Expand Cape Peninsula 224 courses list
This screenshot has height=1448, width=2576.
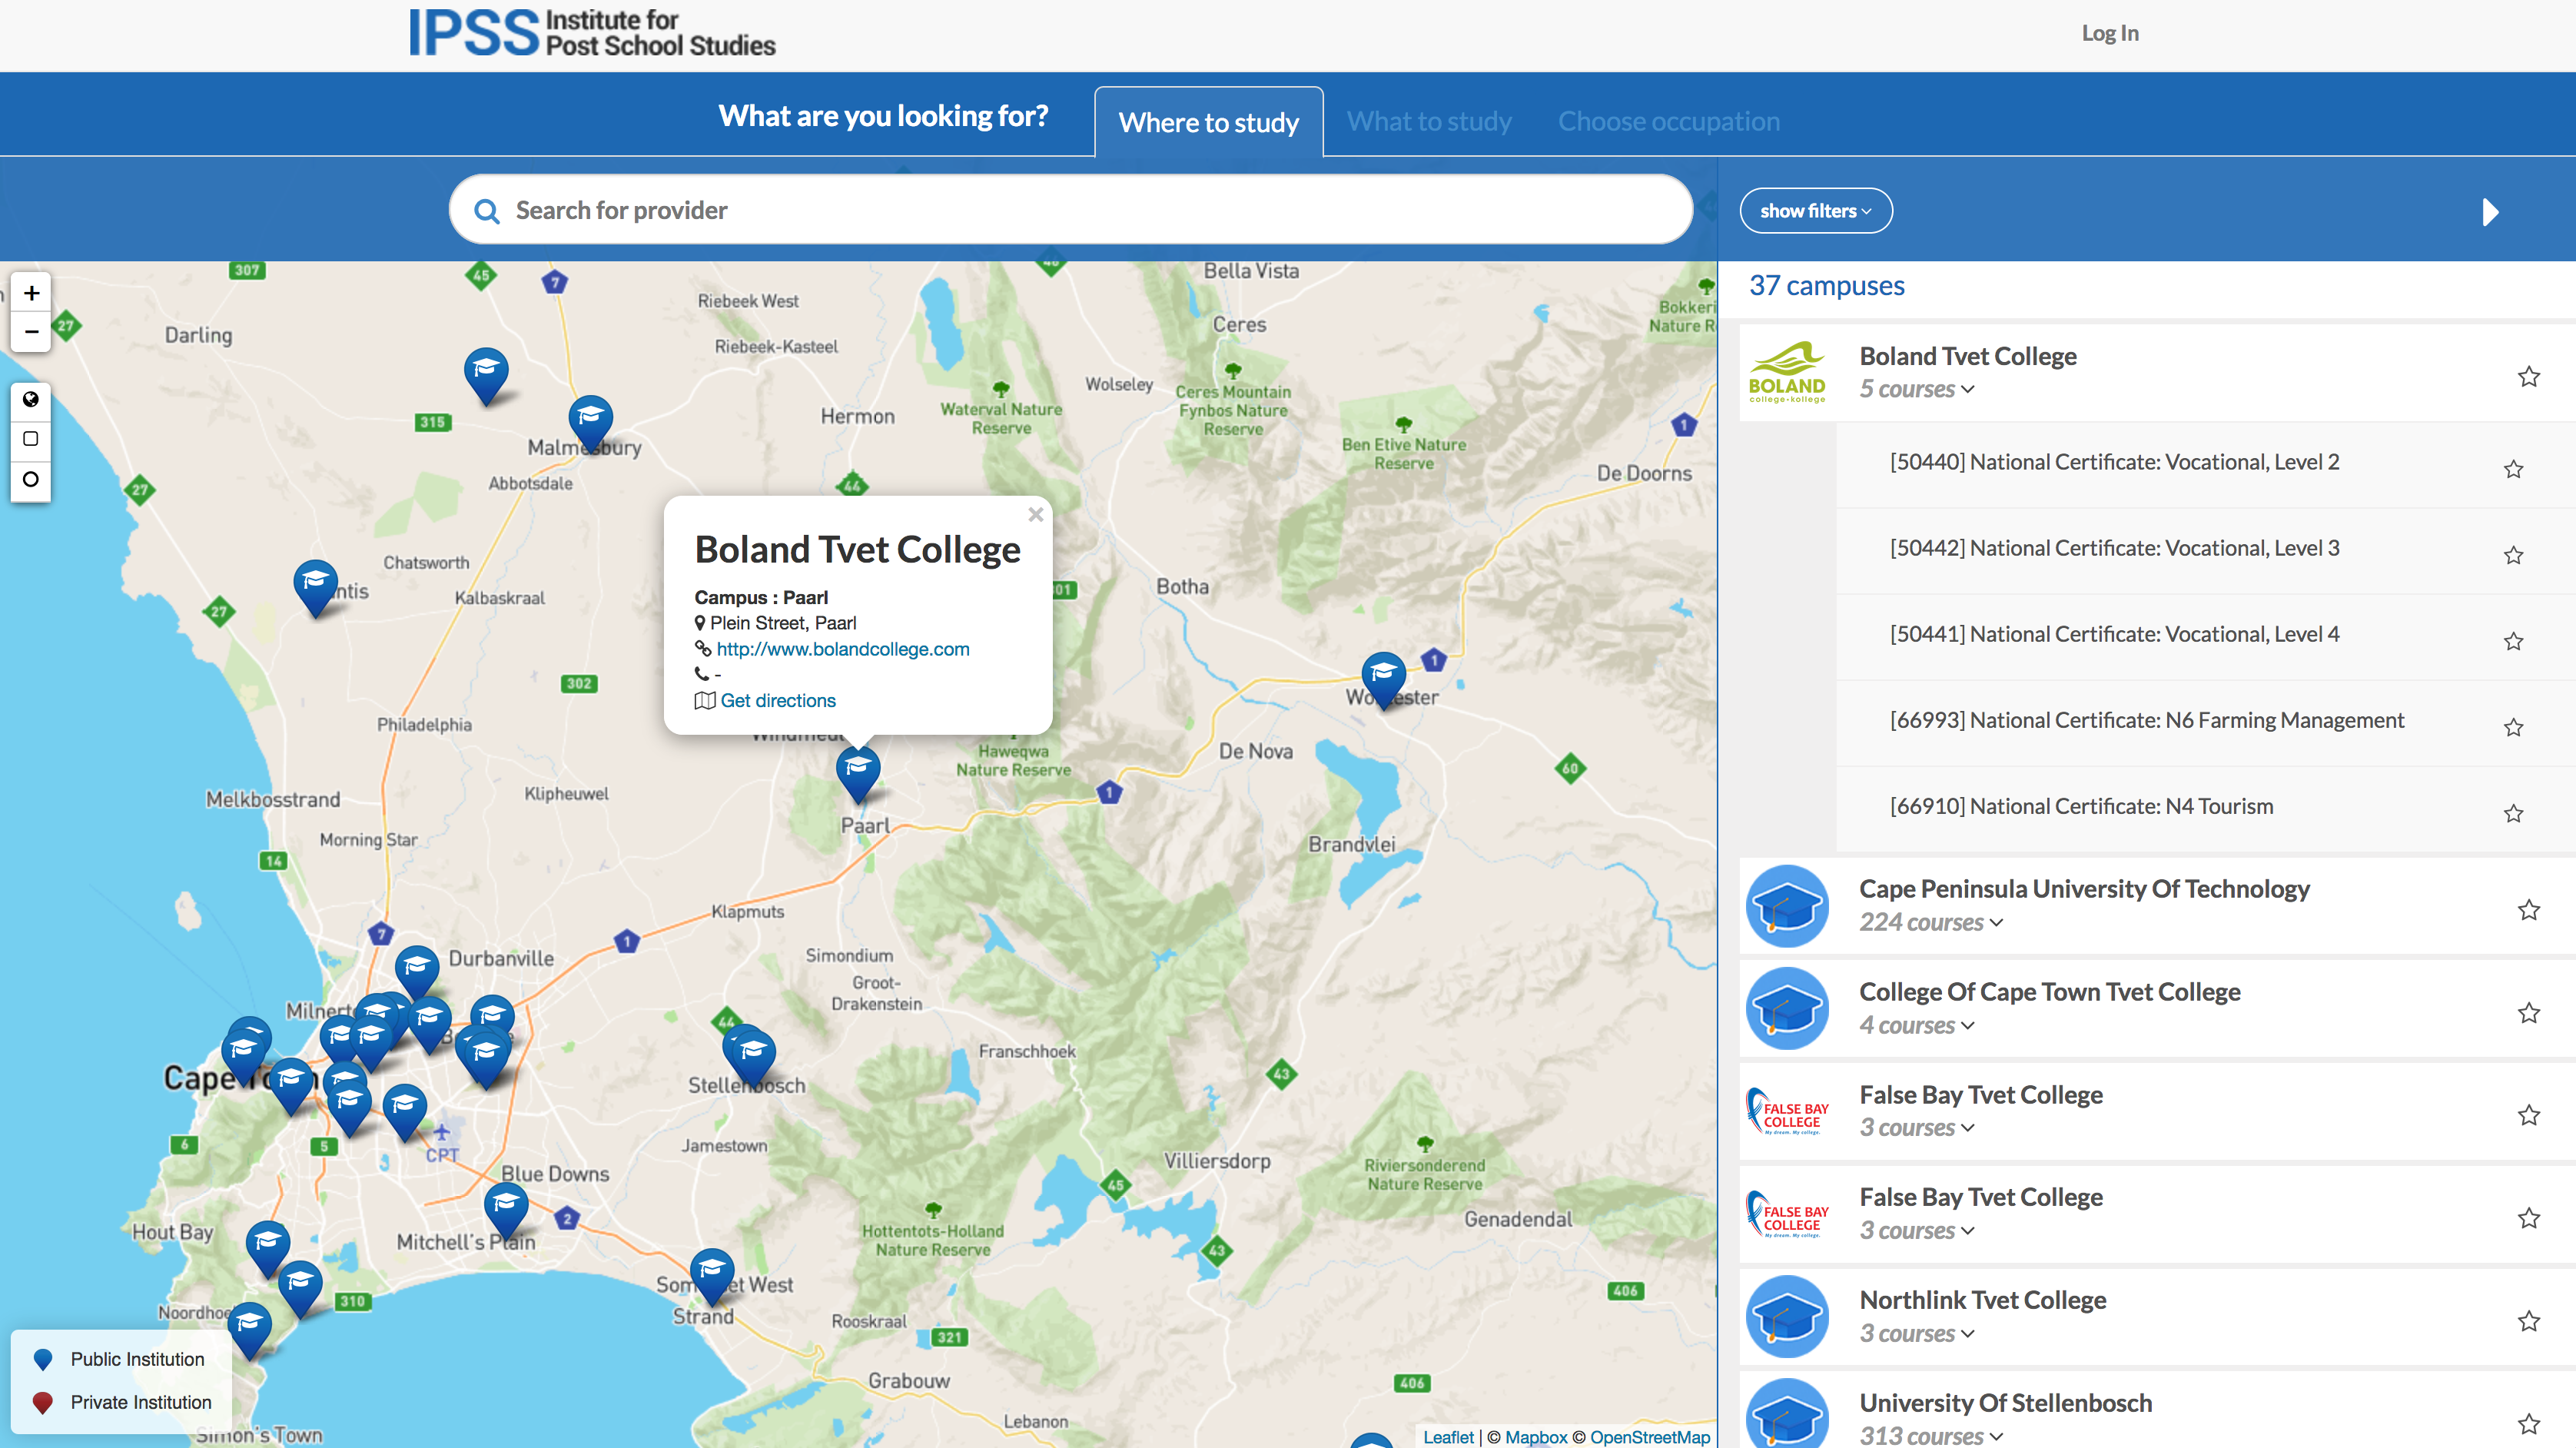coord(1930,922)
